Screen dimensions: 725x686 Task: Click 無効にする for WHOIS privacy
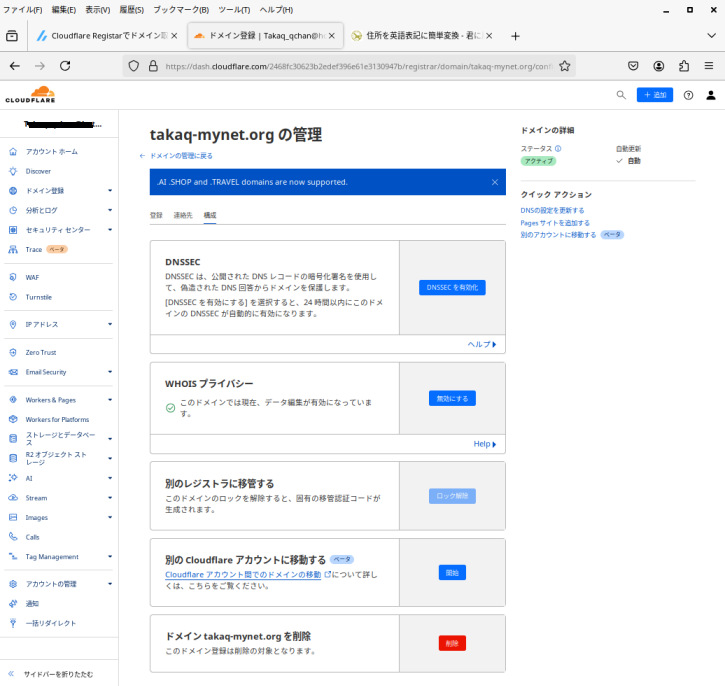452,398
